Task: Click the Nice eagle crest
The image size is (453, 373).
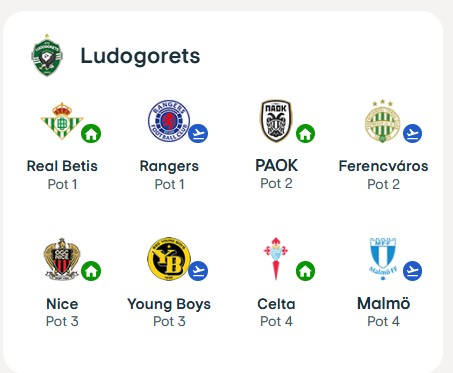Action: [x=62, y=259]
